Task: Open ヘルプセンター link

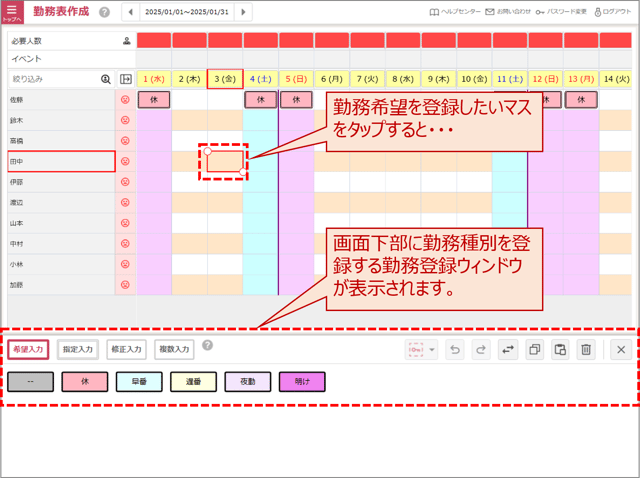Action: click(455, 12)
